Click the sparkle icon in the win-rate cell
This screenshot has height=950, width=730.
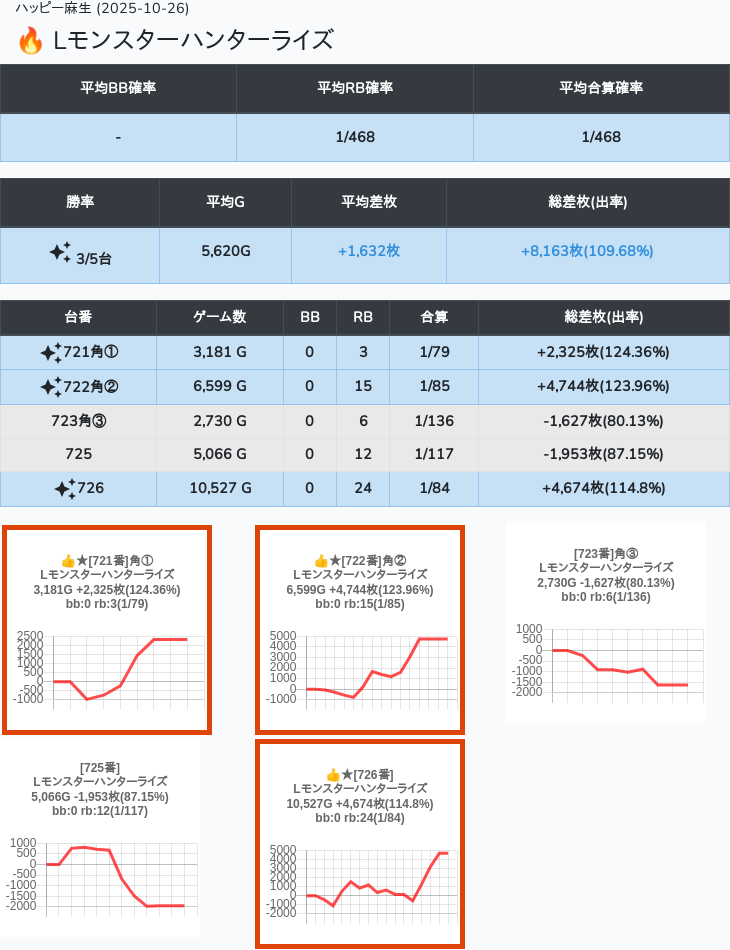(x=60, y=252)
